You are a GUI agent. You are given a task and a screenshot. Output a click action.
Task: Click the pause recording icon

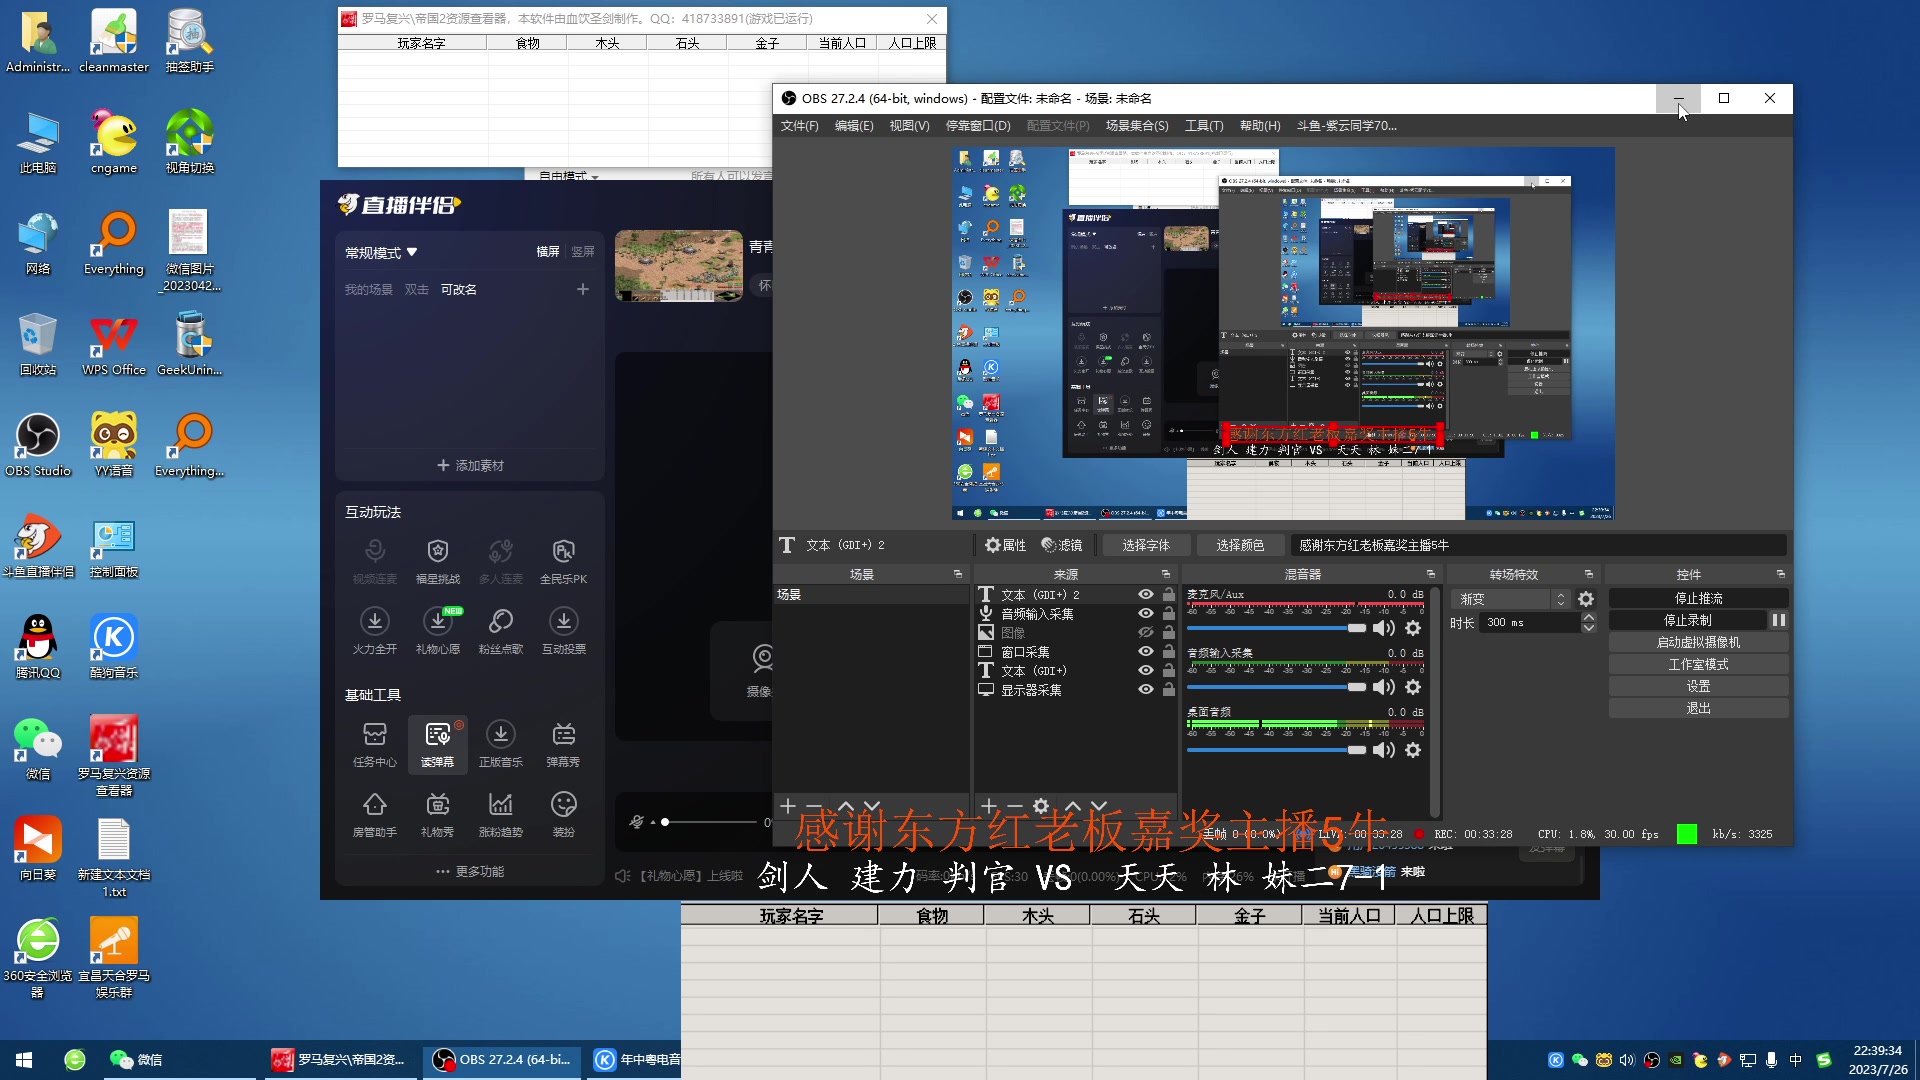pos(1779,620)
